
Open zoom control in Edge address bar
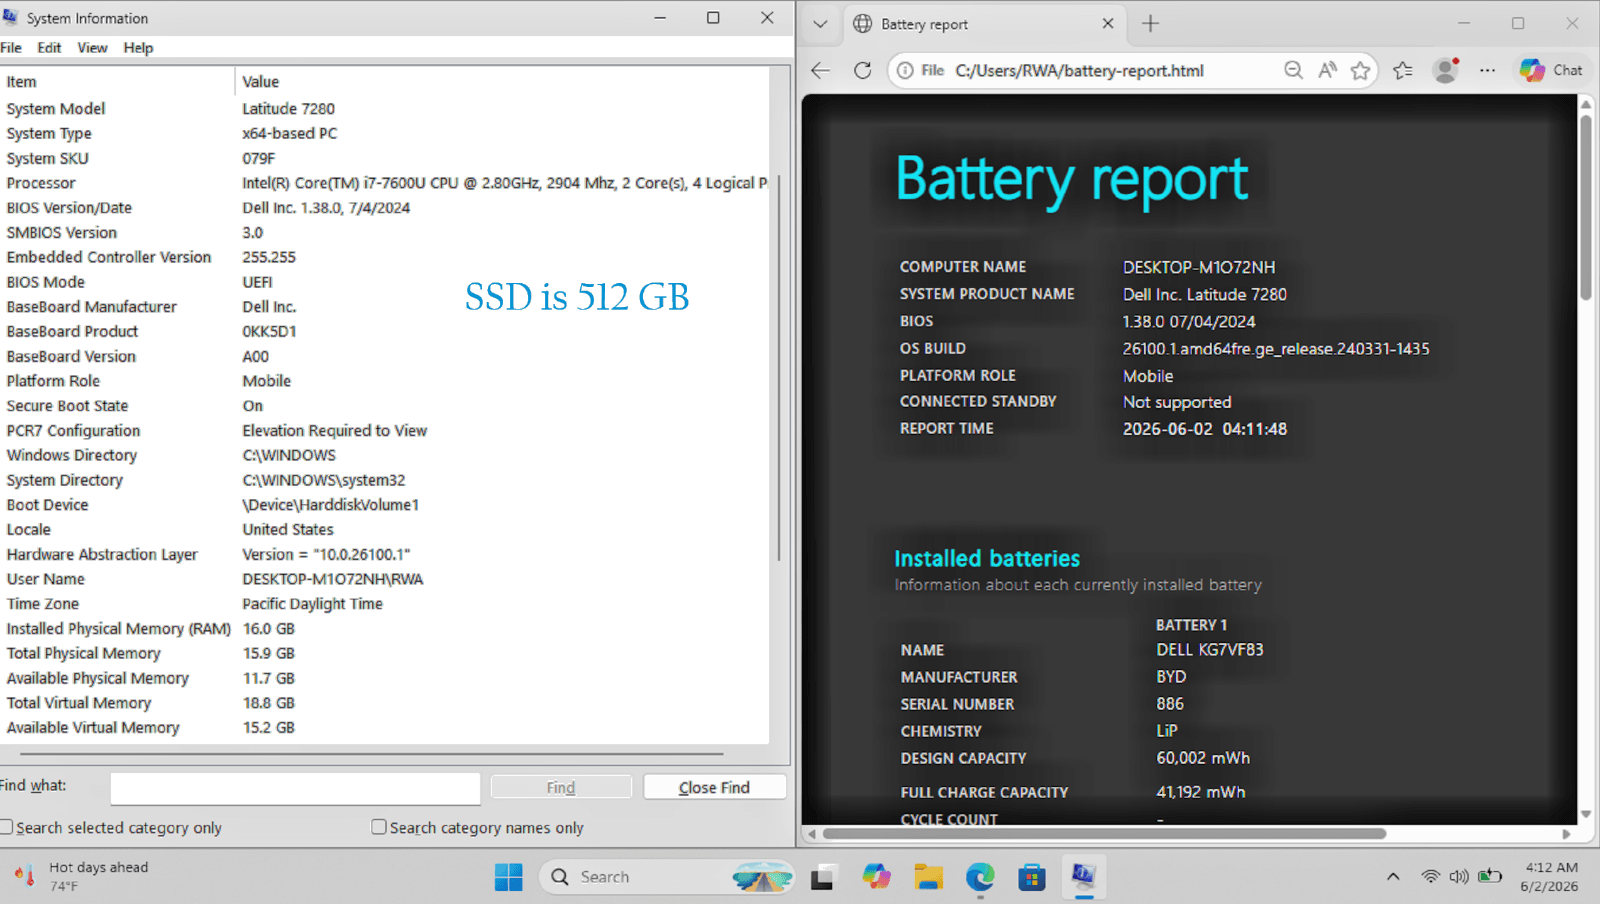point(1293,70)
